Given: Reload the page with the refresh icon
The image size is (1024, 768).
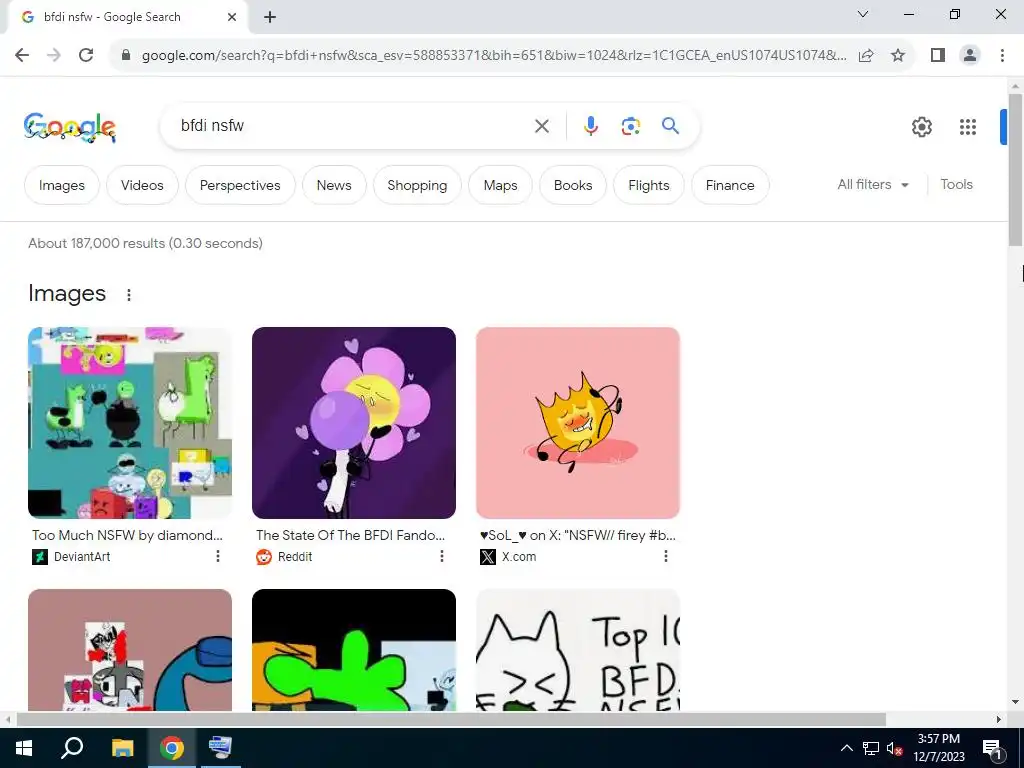Looking at the screenshot, I should [x=86, y=55].
